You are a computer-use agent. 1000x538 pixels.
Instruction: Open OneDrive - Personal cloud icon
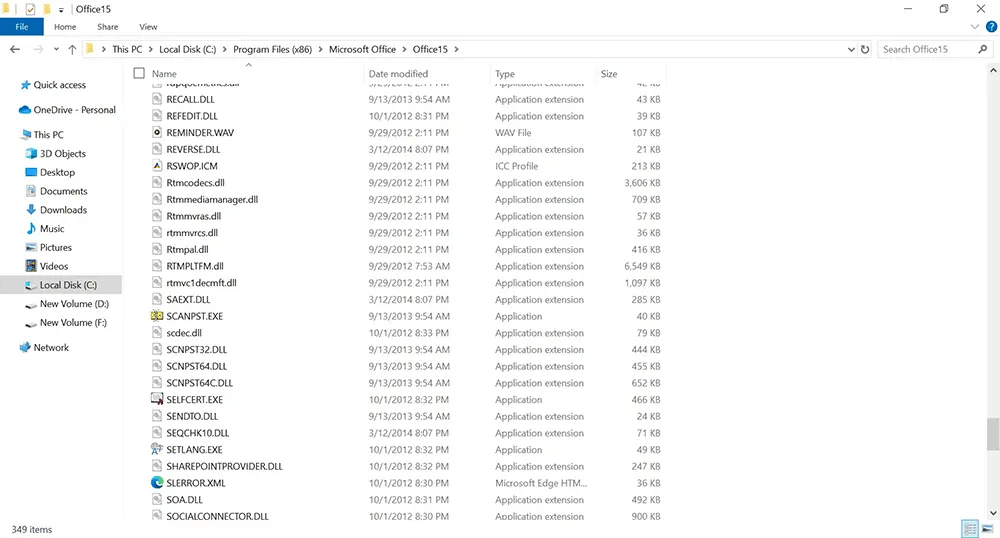[25, 110]
